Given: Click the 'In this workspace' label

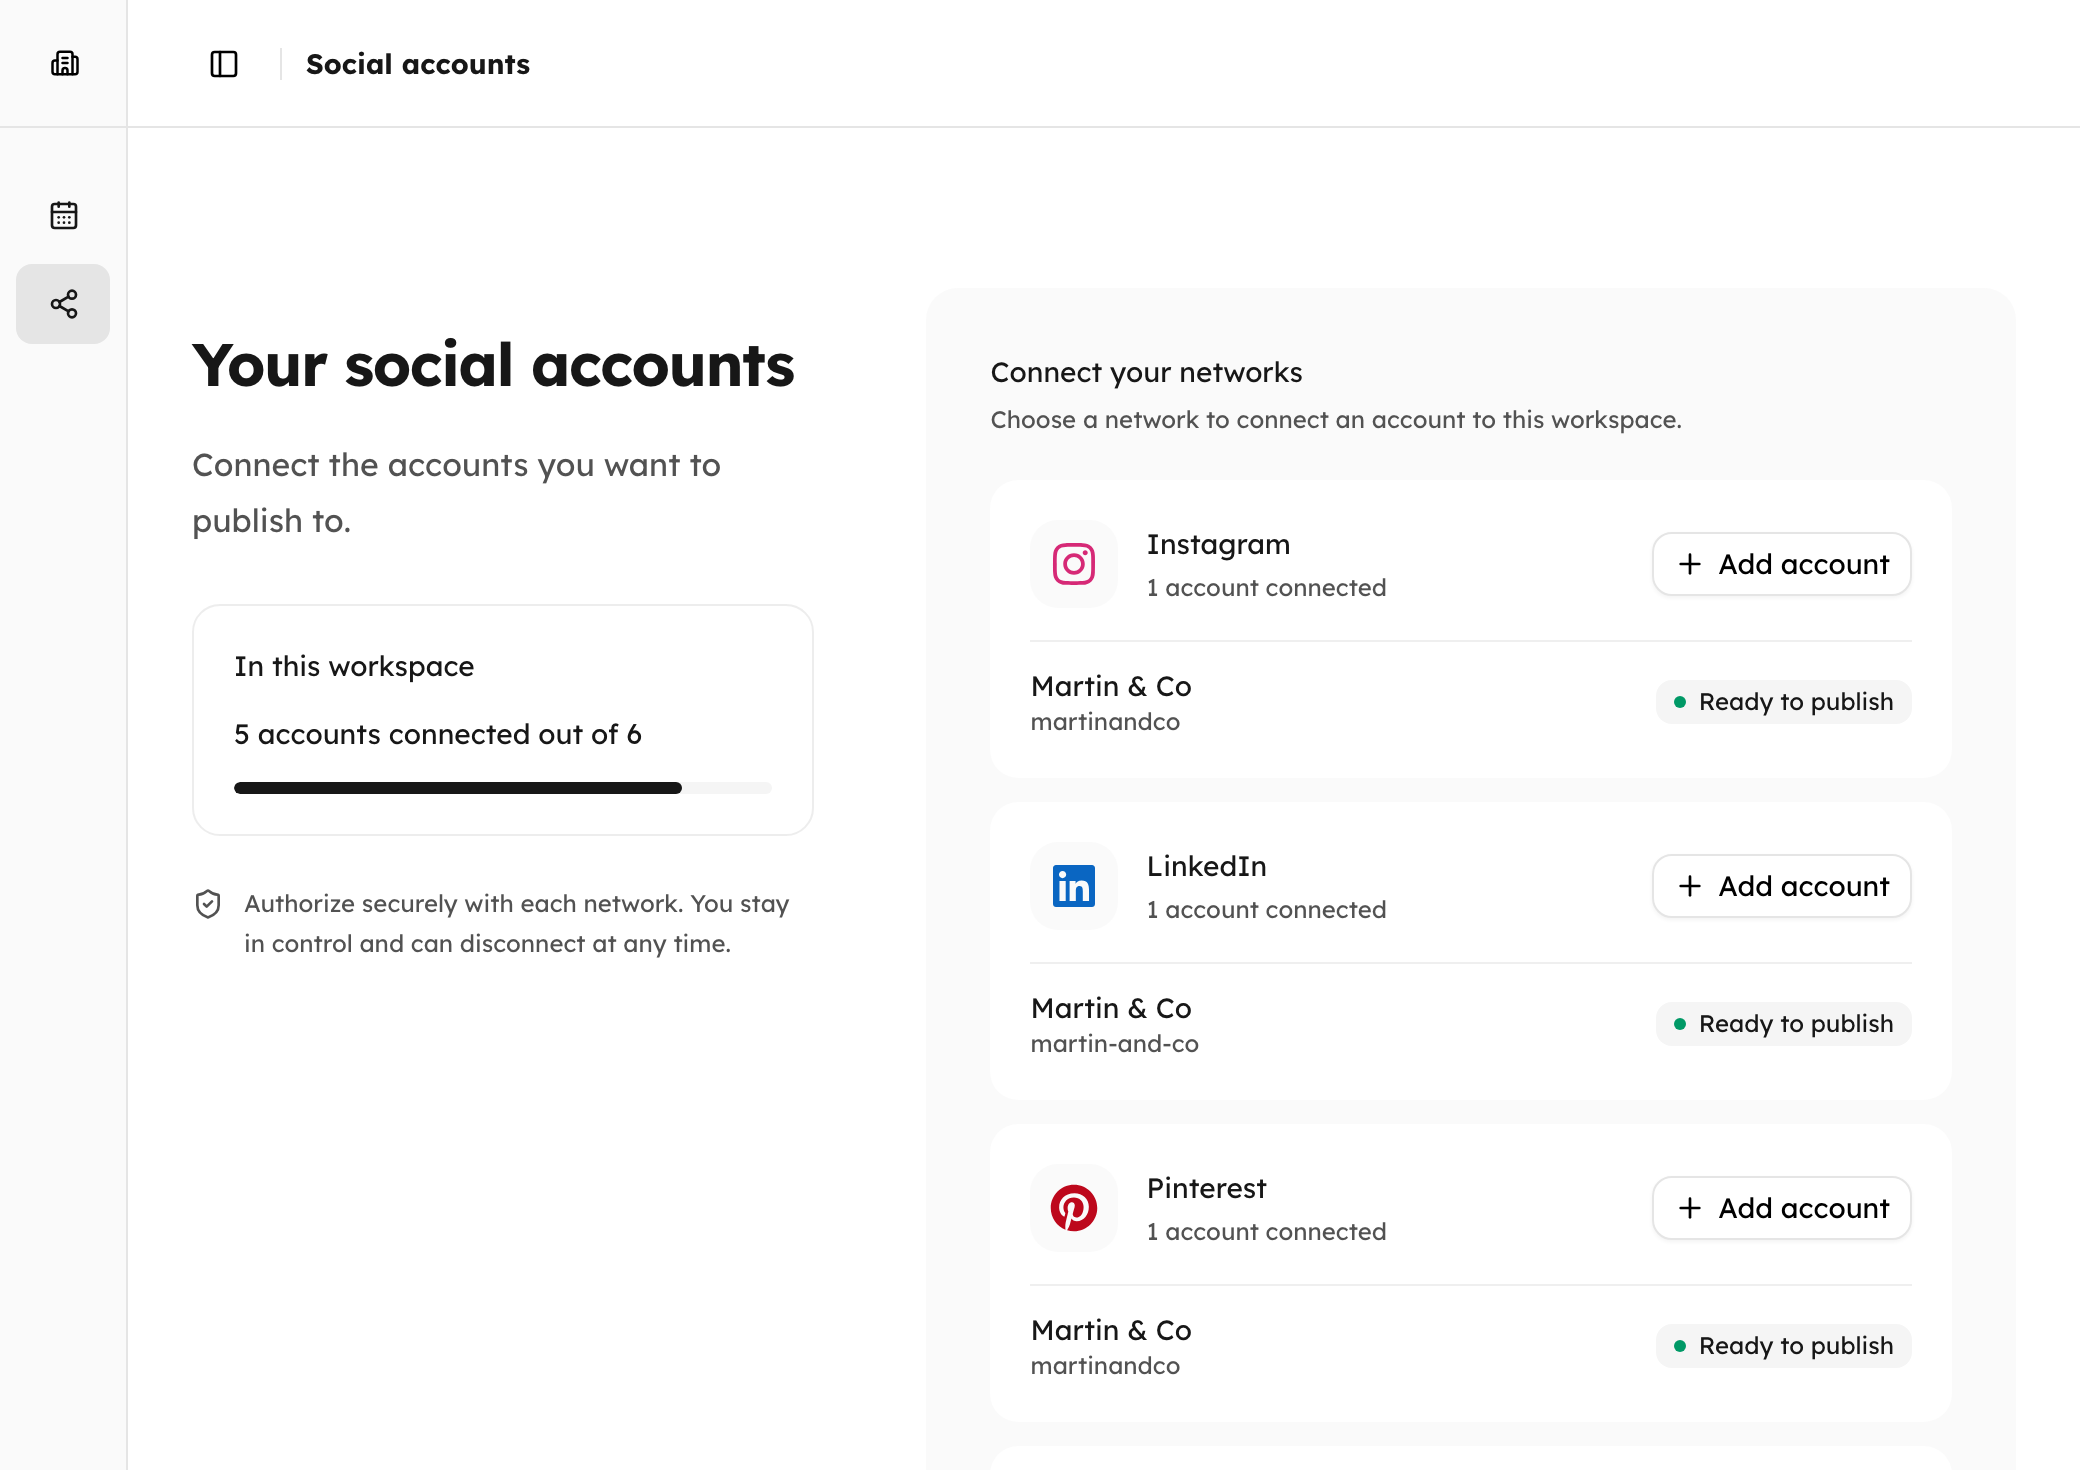Looking at the screenshot, I should [354, 666].
